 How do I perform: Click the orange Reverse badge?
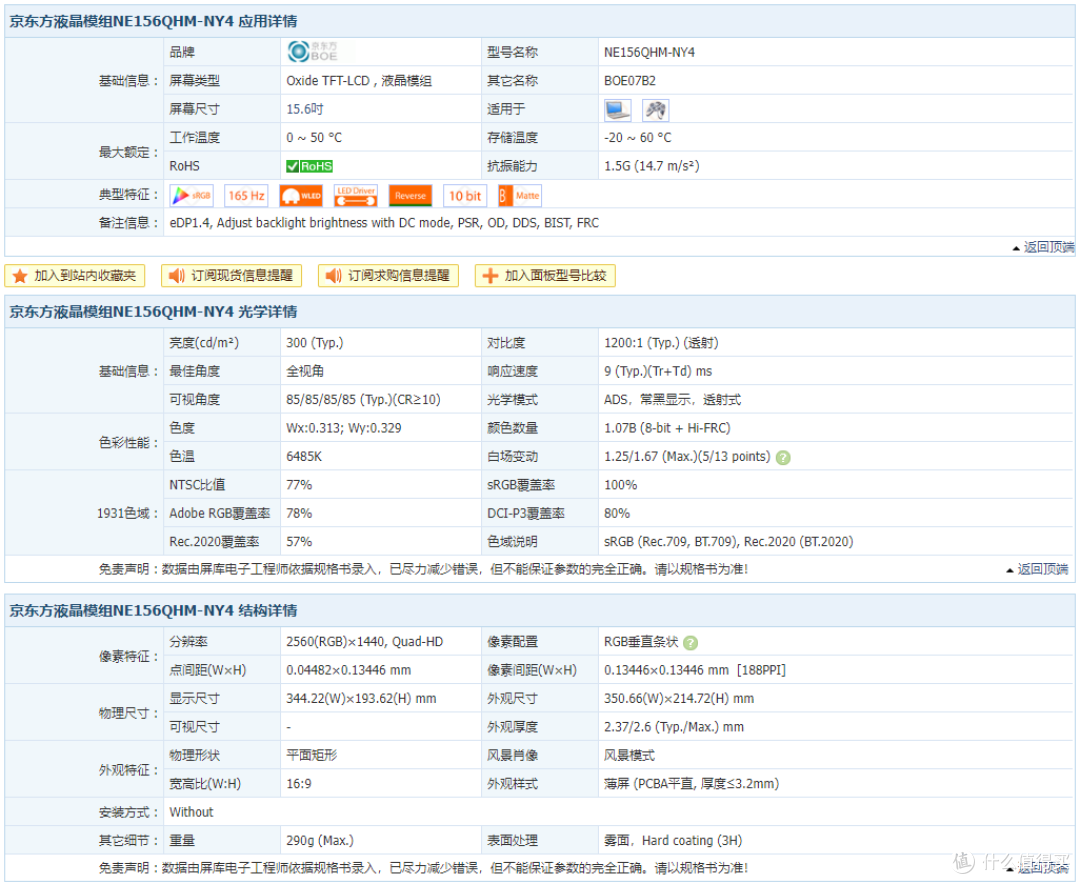(411, 196)
